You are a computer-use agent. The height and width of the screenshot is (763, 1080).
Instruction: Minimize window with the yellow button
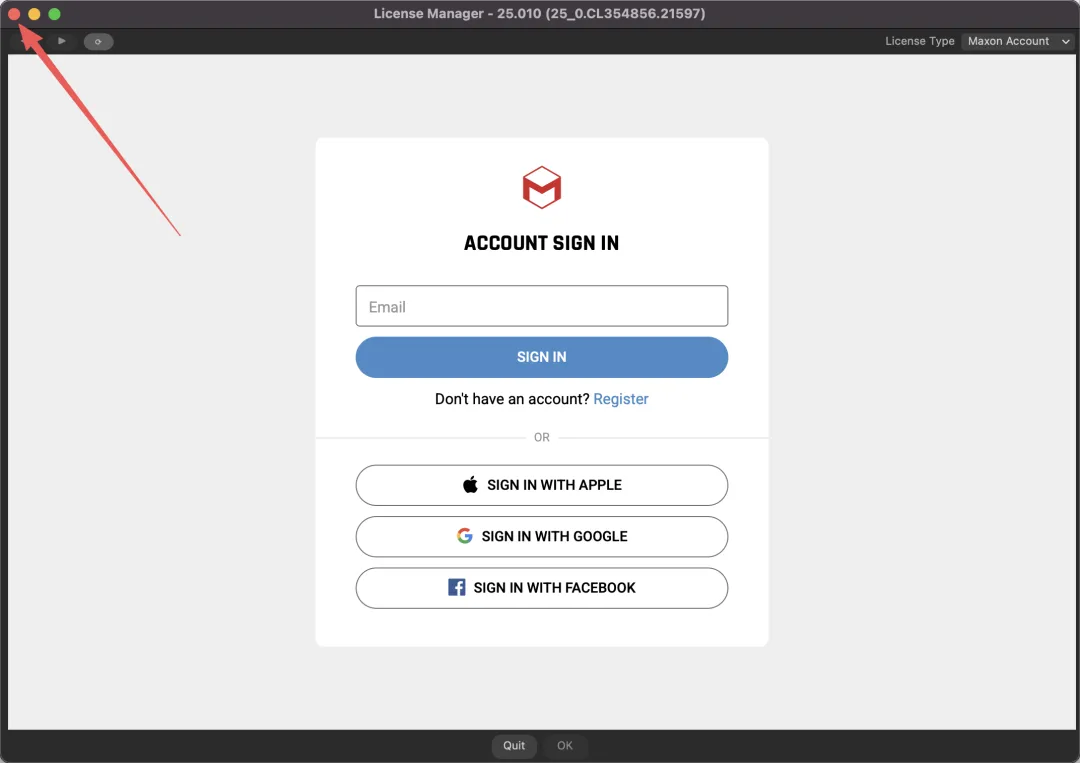(x=34, y=14)
